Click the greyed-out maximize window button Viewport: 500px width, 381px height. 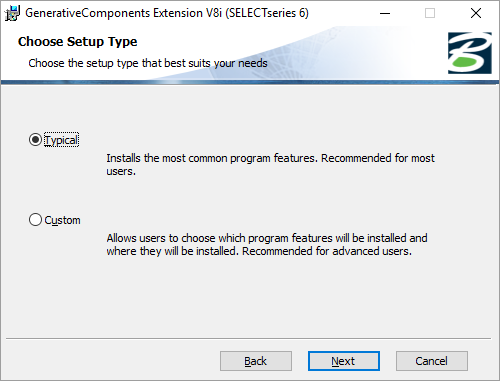(x=430, y=13)
